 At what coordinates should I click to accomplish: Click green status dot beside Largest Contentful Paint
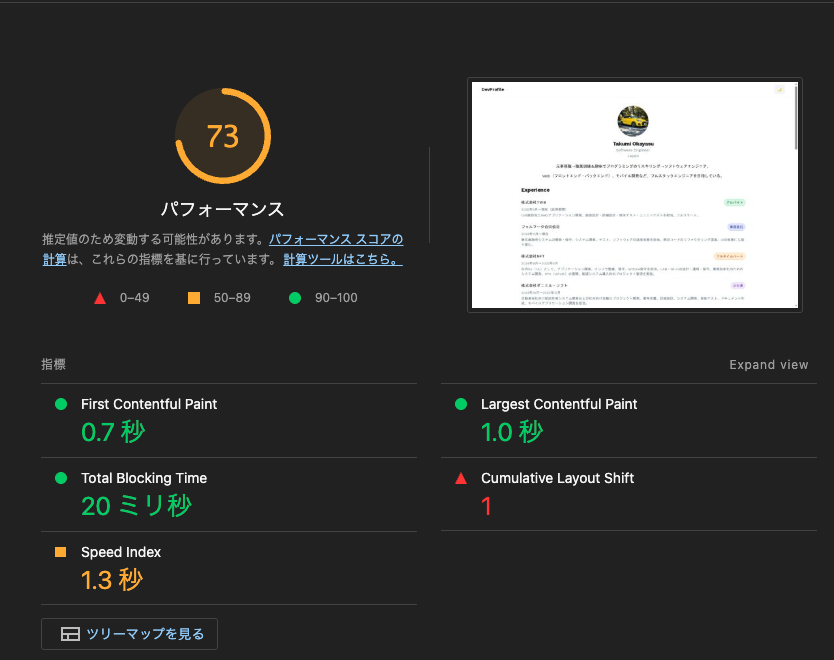(x=461, y=404)
